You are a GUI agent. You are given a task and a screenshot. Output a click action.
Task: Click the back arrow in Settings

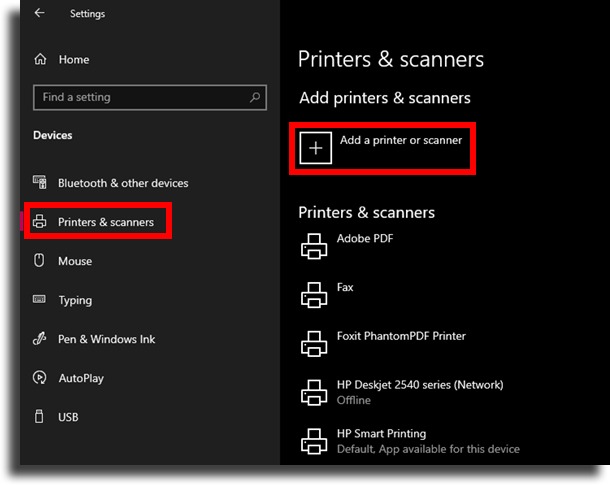click(x=39, y=13)
